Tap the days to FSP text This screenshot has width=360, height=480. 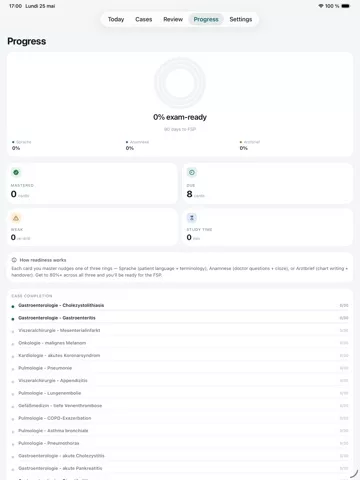180,129
